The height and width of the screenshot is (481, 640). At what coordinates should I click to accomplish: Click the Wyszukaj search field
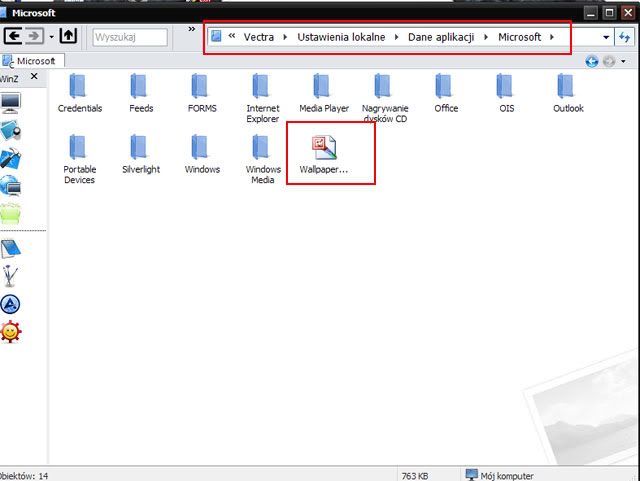pos(129,37)
